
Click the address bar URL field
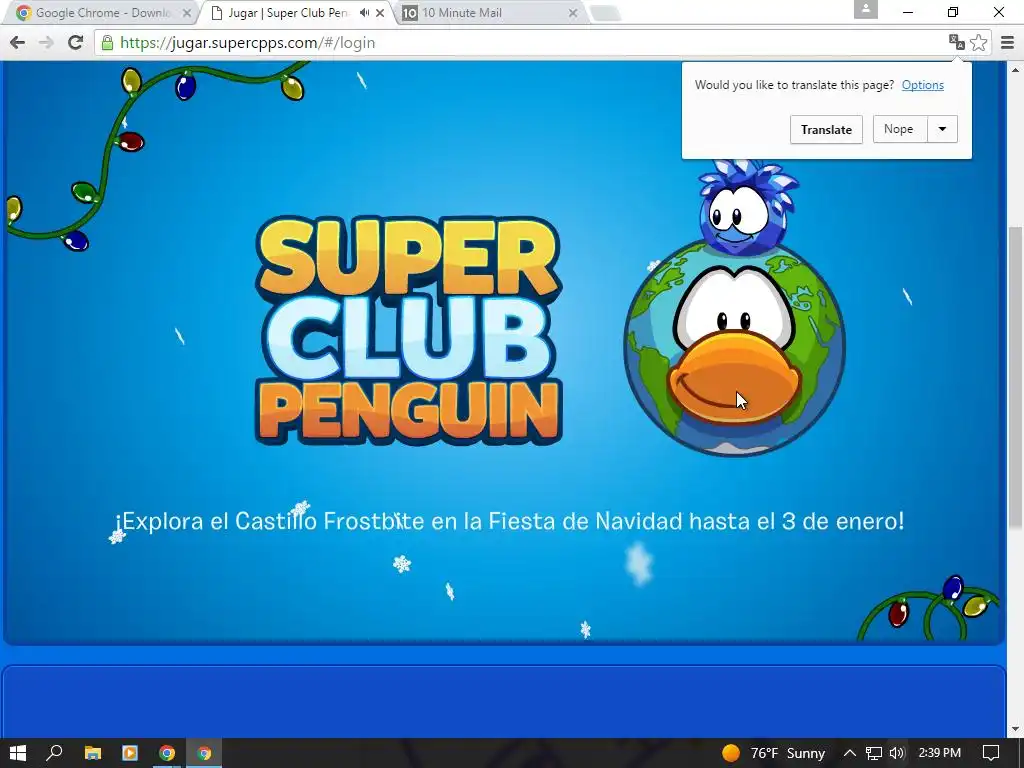click(x=522, y=42)
